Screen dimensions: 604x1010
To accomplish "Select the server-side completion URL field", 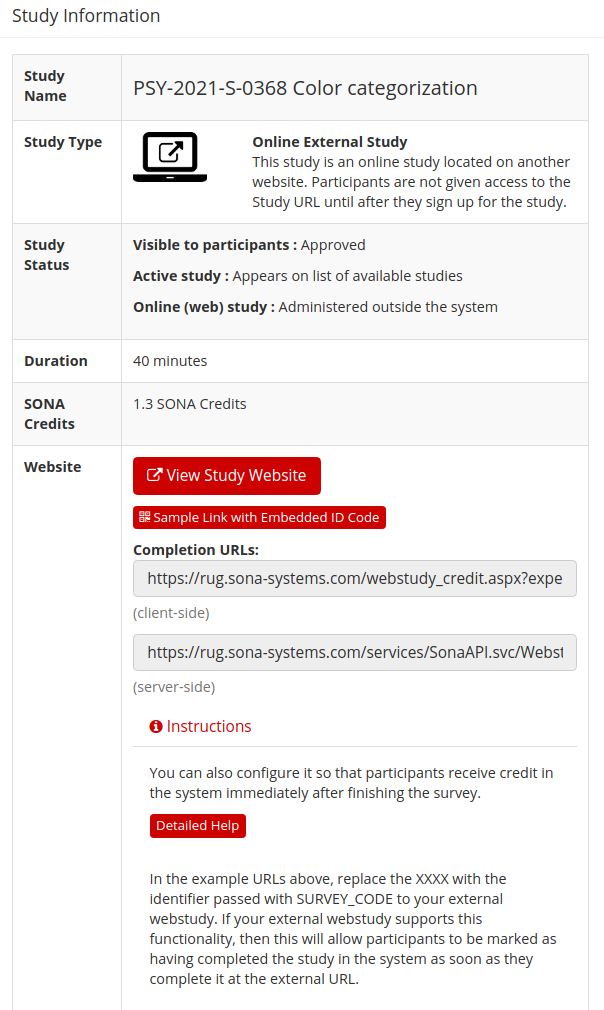I will 355,652.
